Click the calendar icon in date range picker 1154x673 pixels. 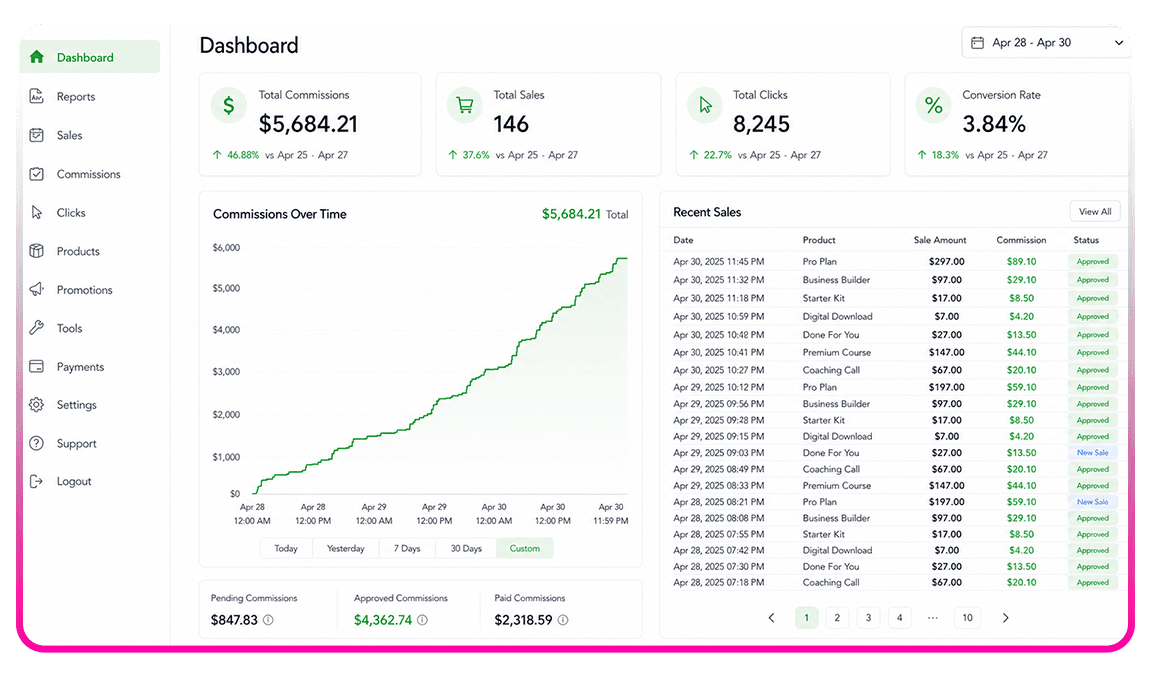coord(977,43)
